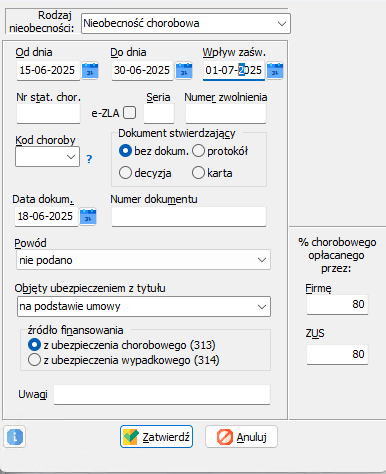Open calendar icon next to Wpływ zaśw.
The image size is (386, 474).
[275, 70]
